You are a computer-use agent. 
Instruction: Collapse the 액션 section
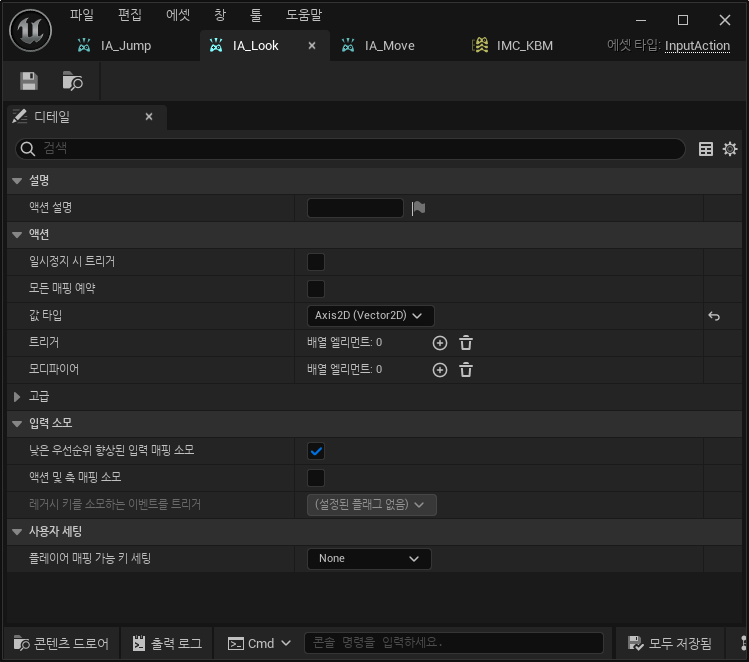17,235
